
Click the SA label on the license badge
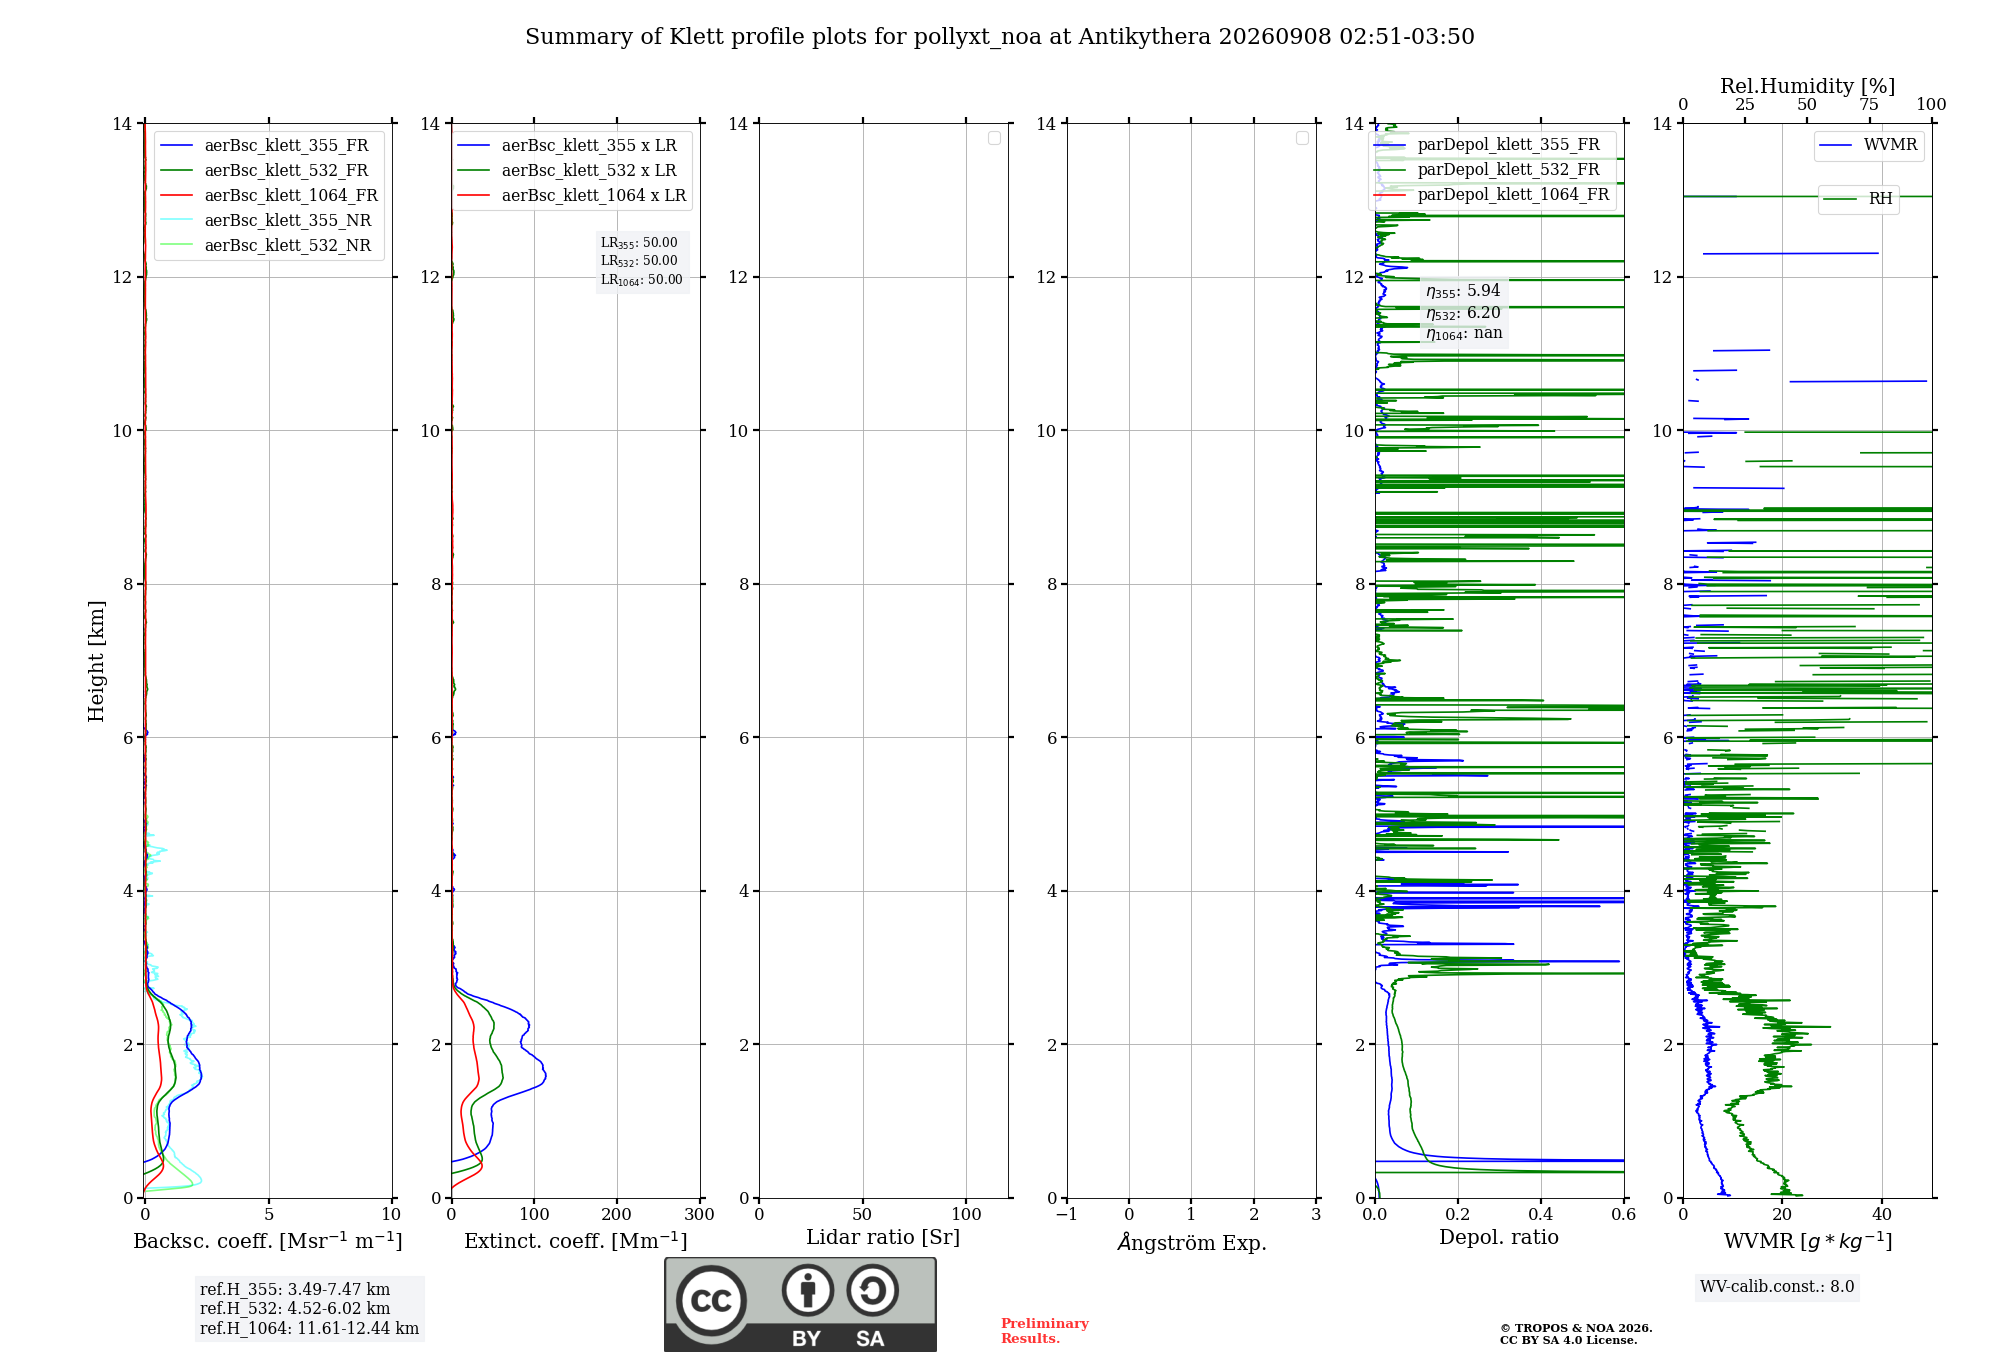tap(870, 1339)
